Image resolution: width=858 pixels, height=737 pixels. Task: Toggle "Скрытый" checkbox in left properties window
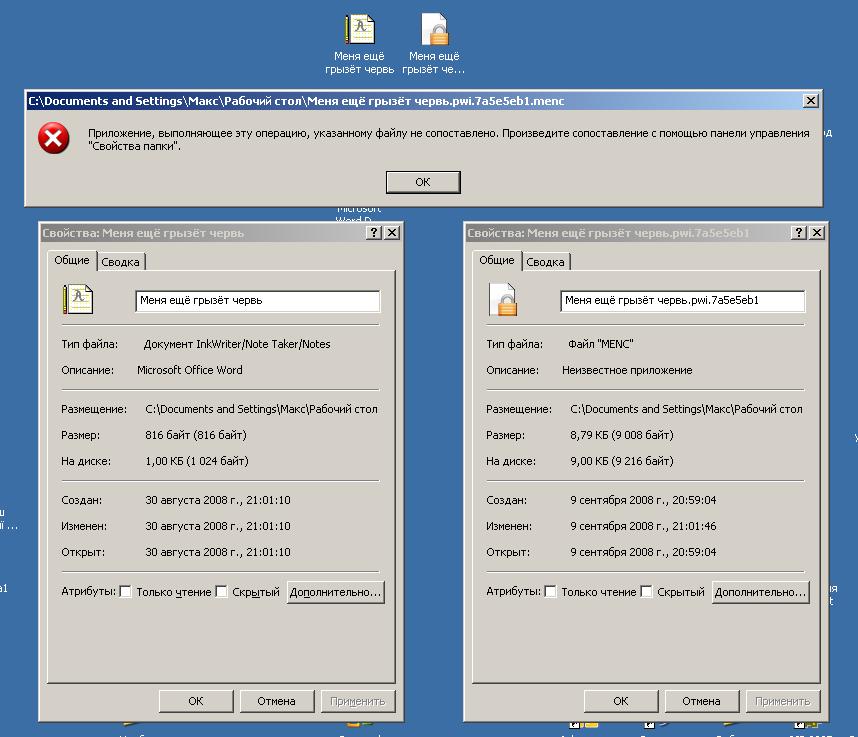point(222,592)
